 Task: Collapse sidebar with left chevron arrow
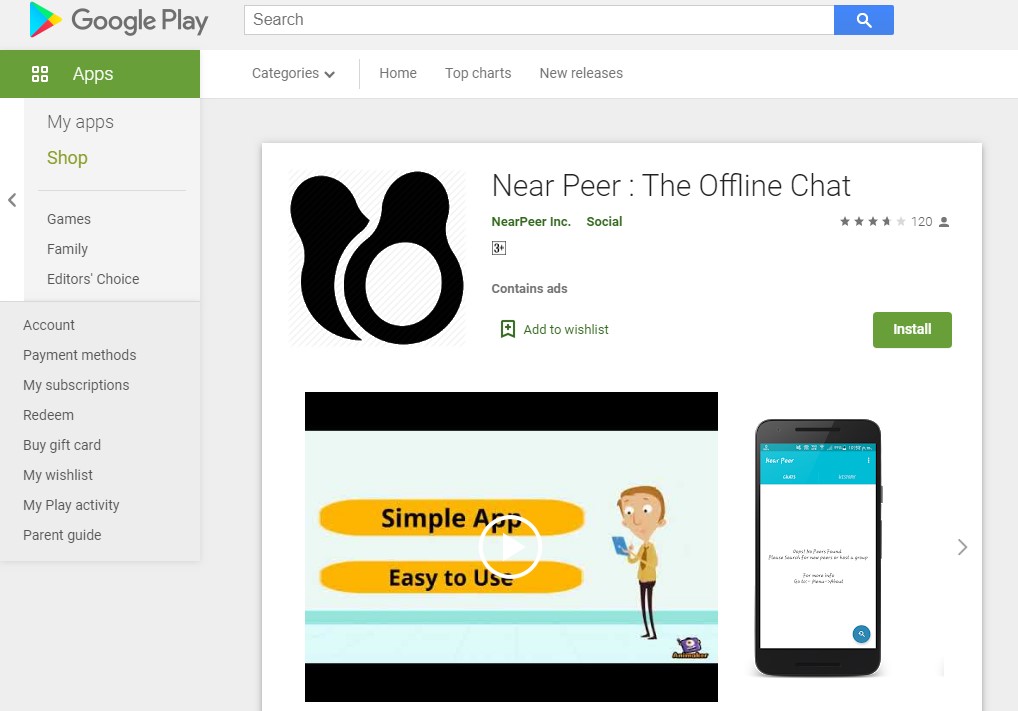(12, 200)
